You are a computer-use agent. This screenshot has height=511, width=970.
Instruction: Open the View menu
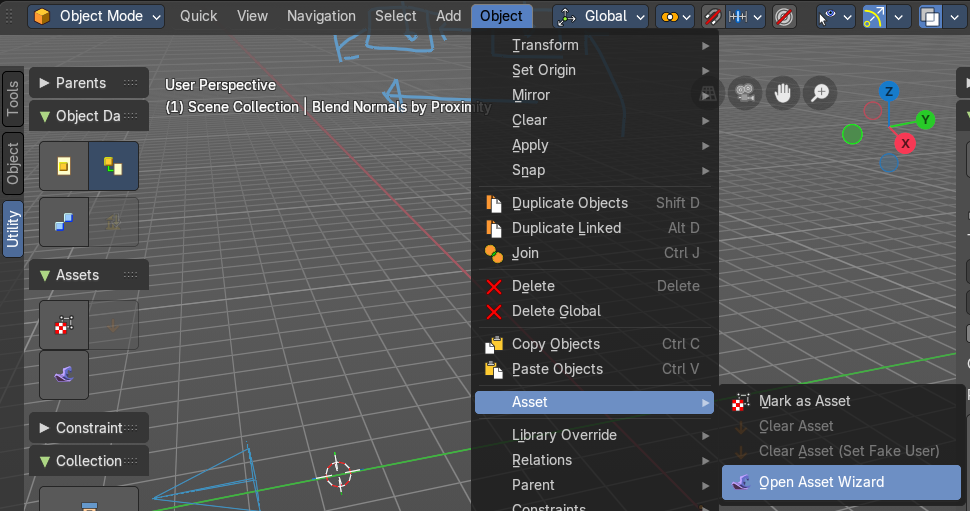point(252,16)
